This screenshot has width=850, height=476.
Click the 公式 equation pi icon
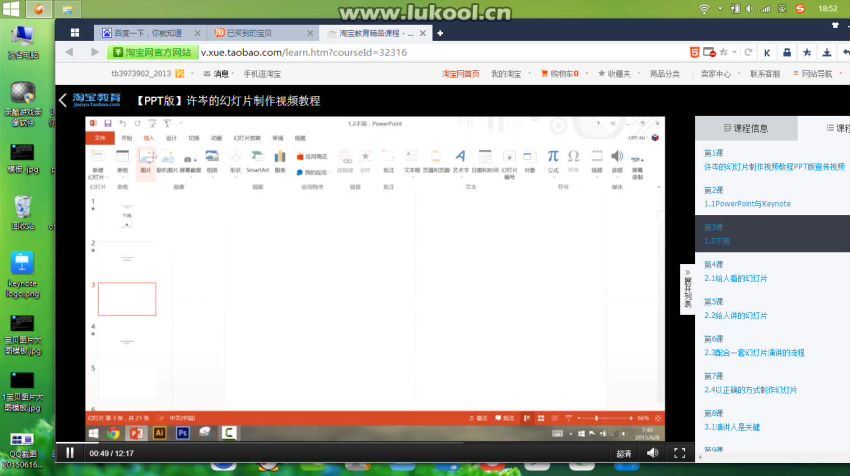[553, 162]
